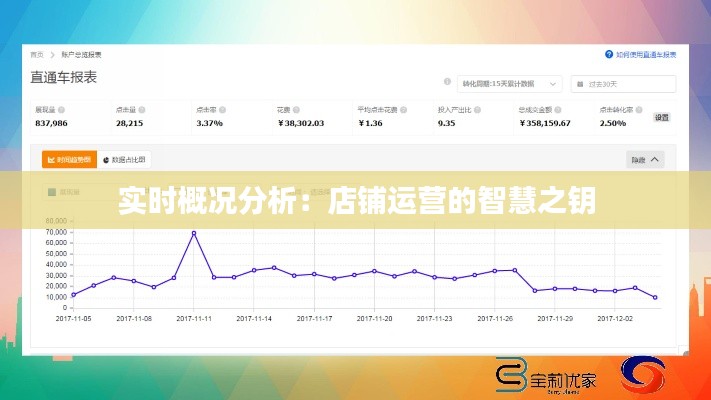Switch to the 时间趋势图 tab

(x=69, y=159)
